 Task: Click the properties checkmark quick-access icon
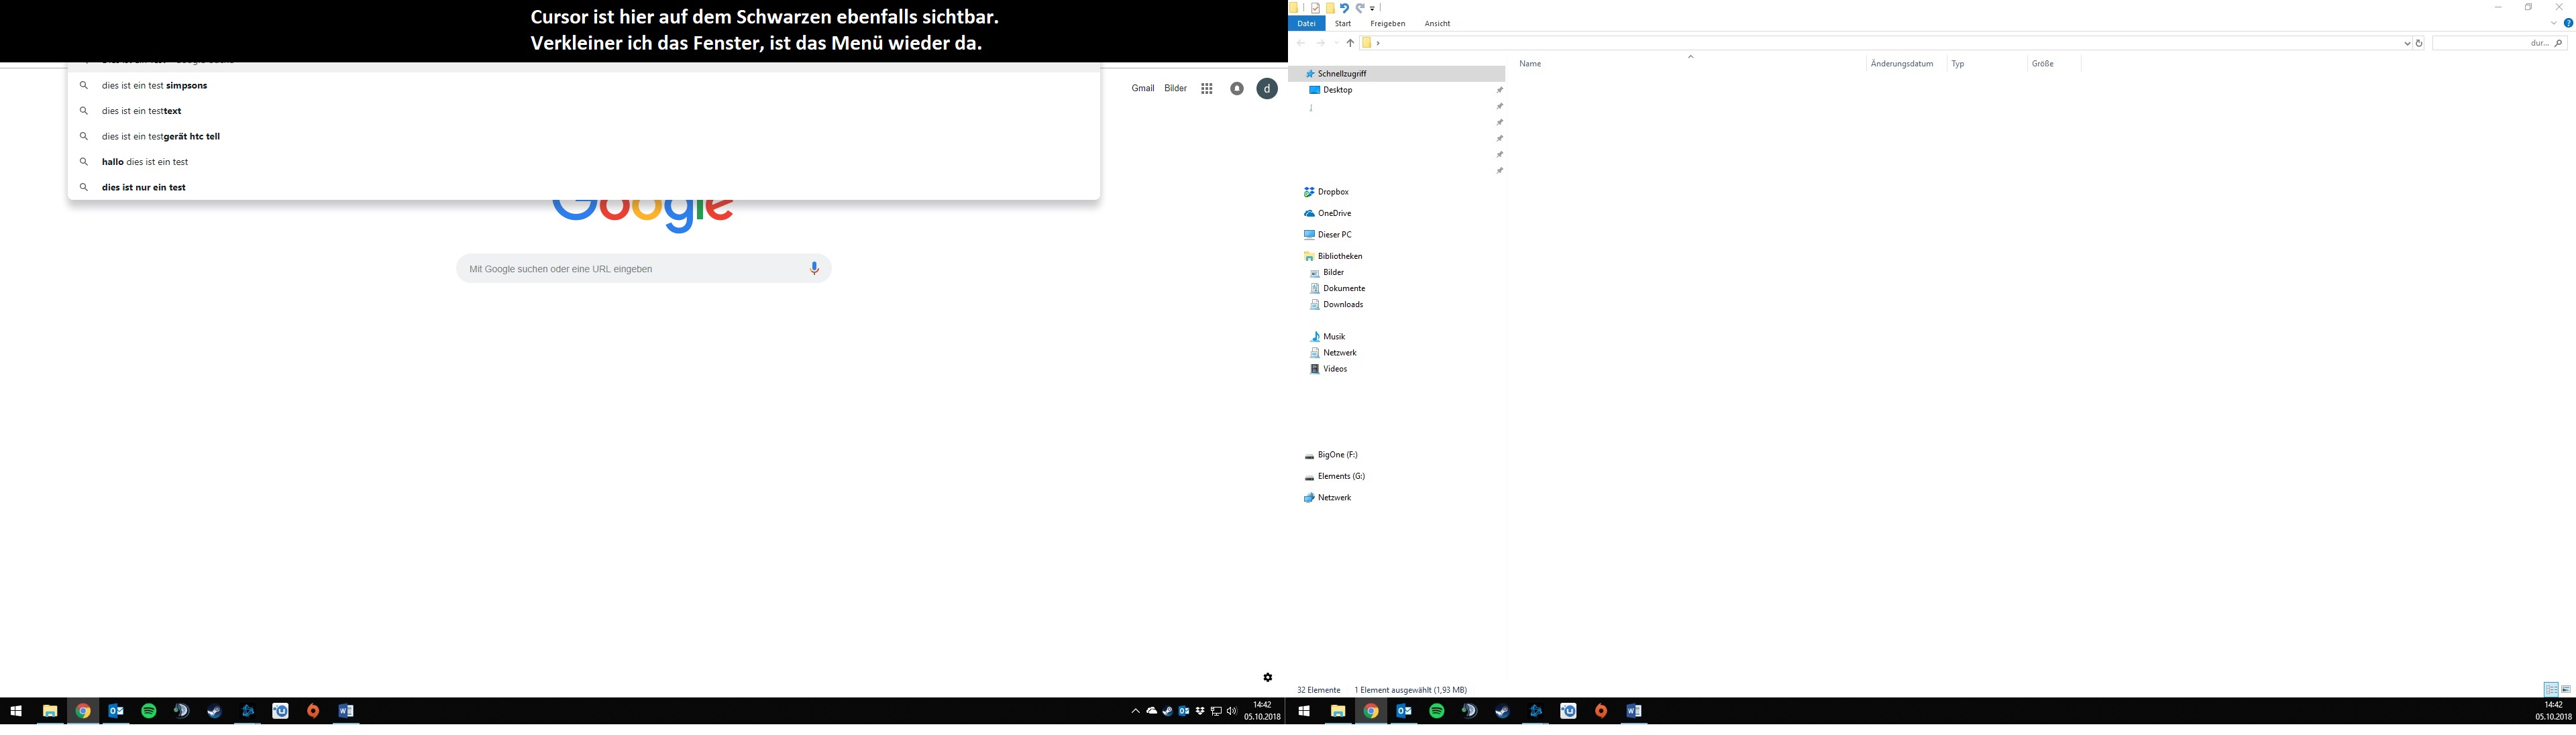[x=1316, y=8]
